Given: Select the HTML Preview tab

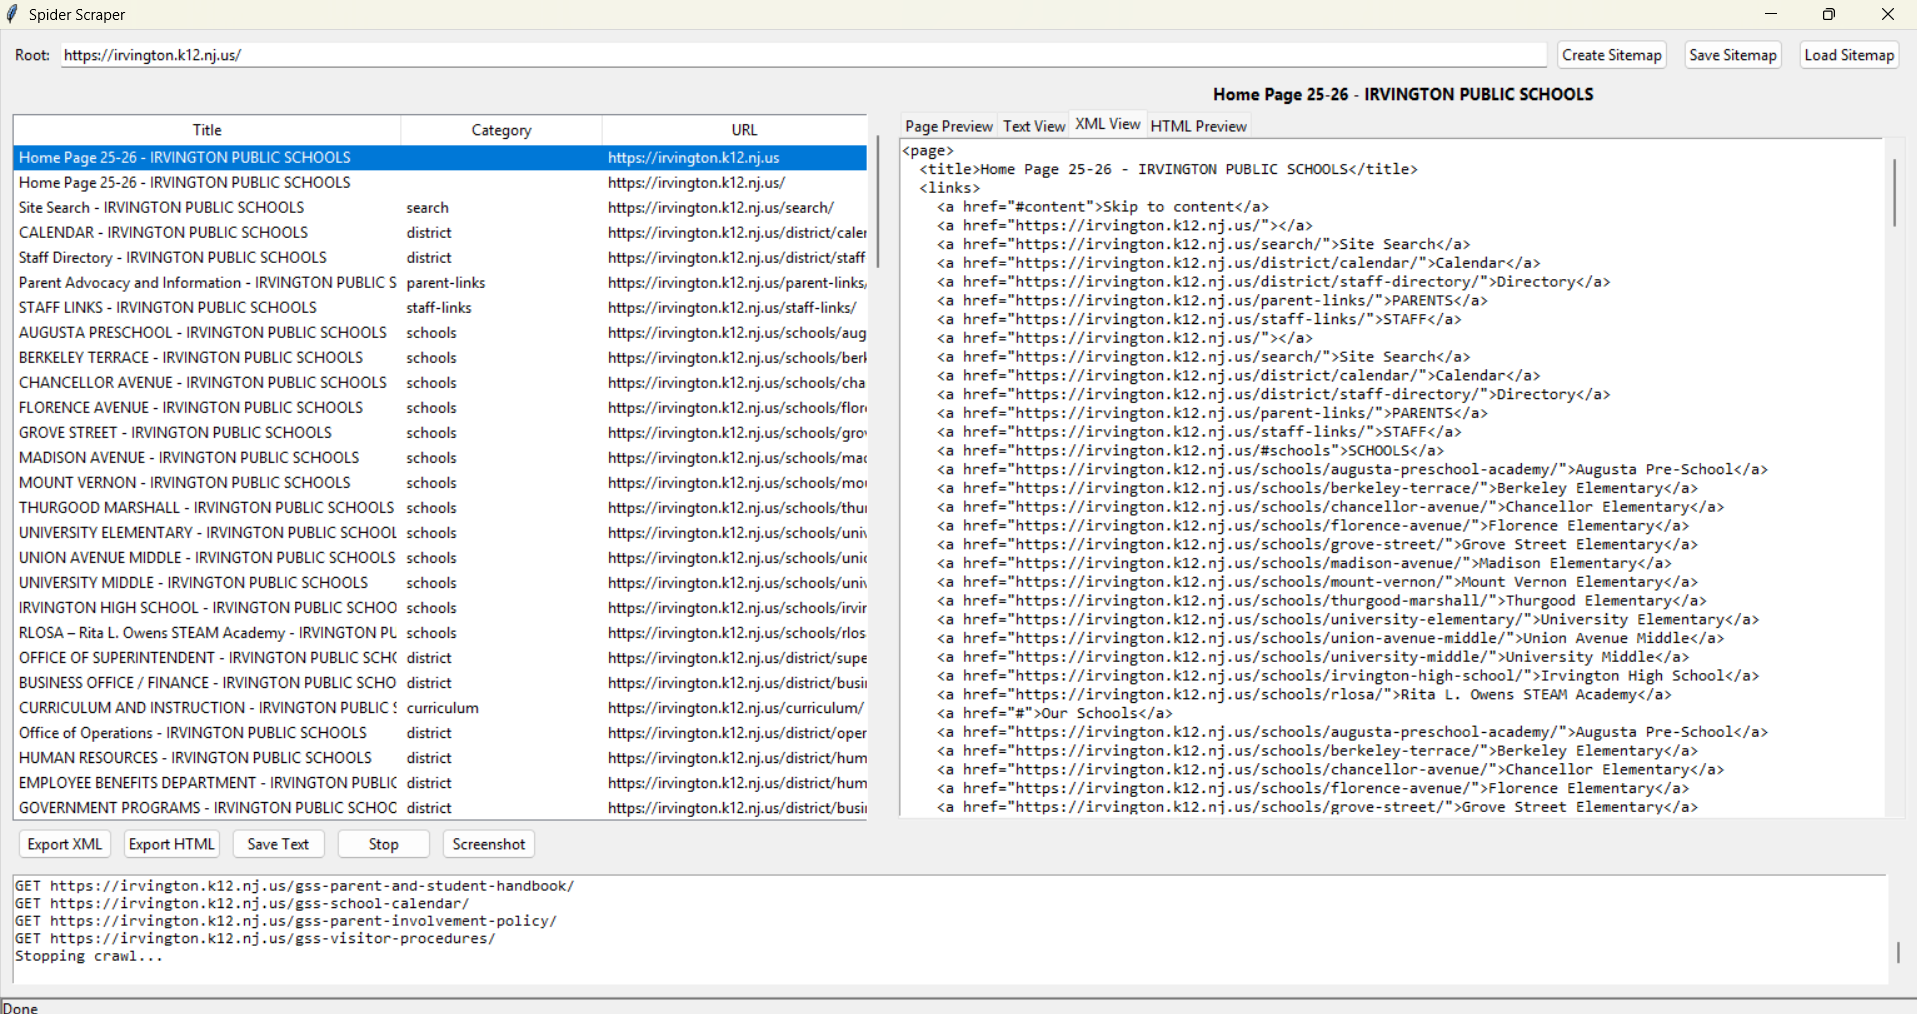Looking at the screenshot, I should point(1198,126).
